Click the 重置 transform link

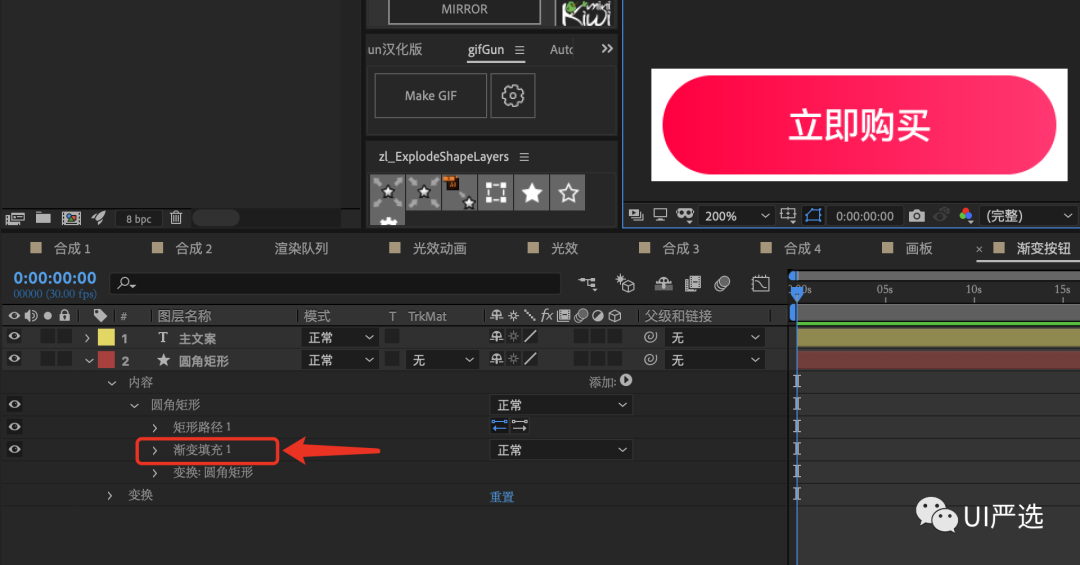tap(501, 497)
